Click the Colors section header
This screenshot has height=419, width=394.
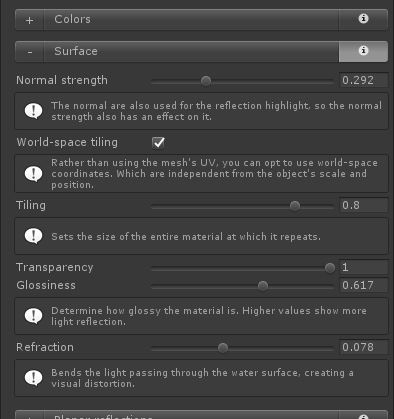191,20
